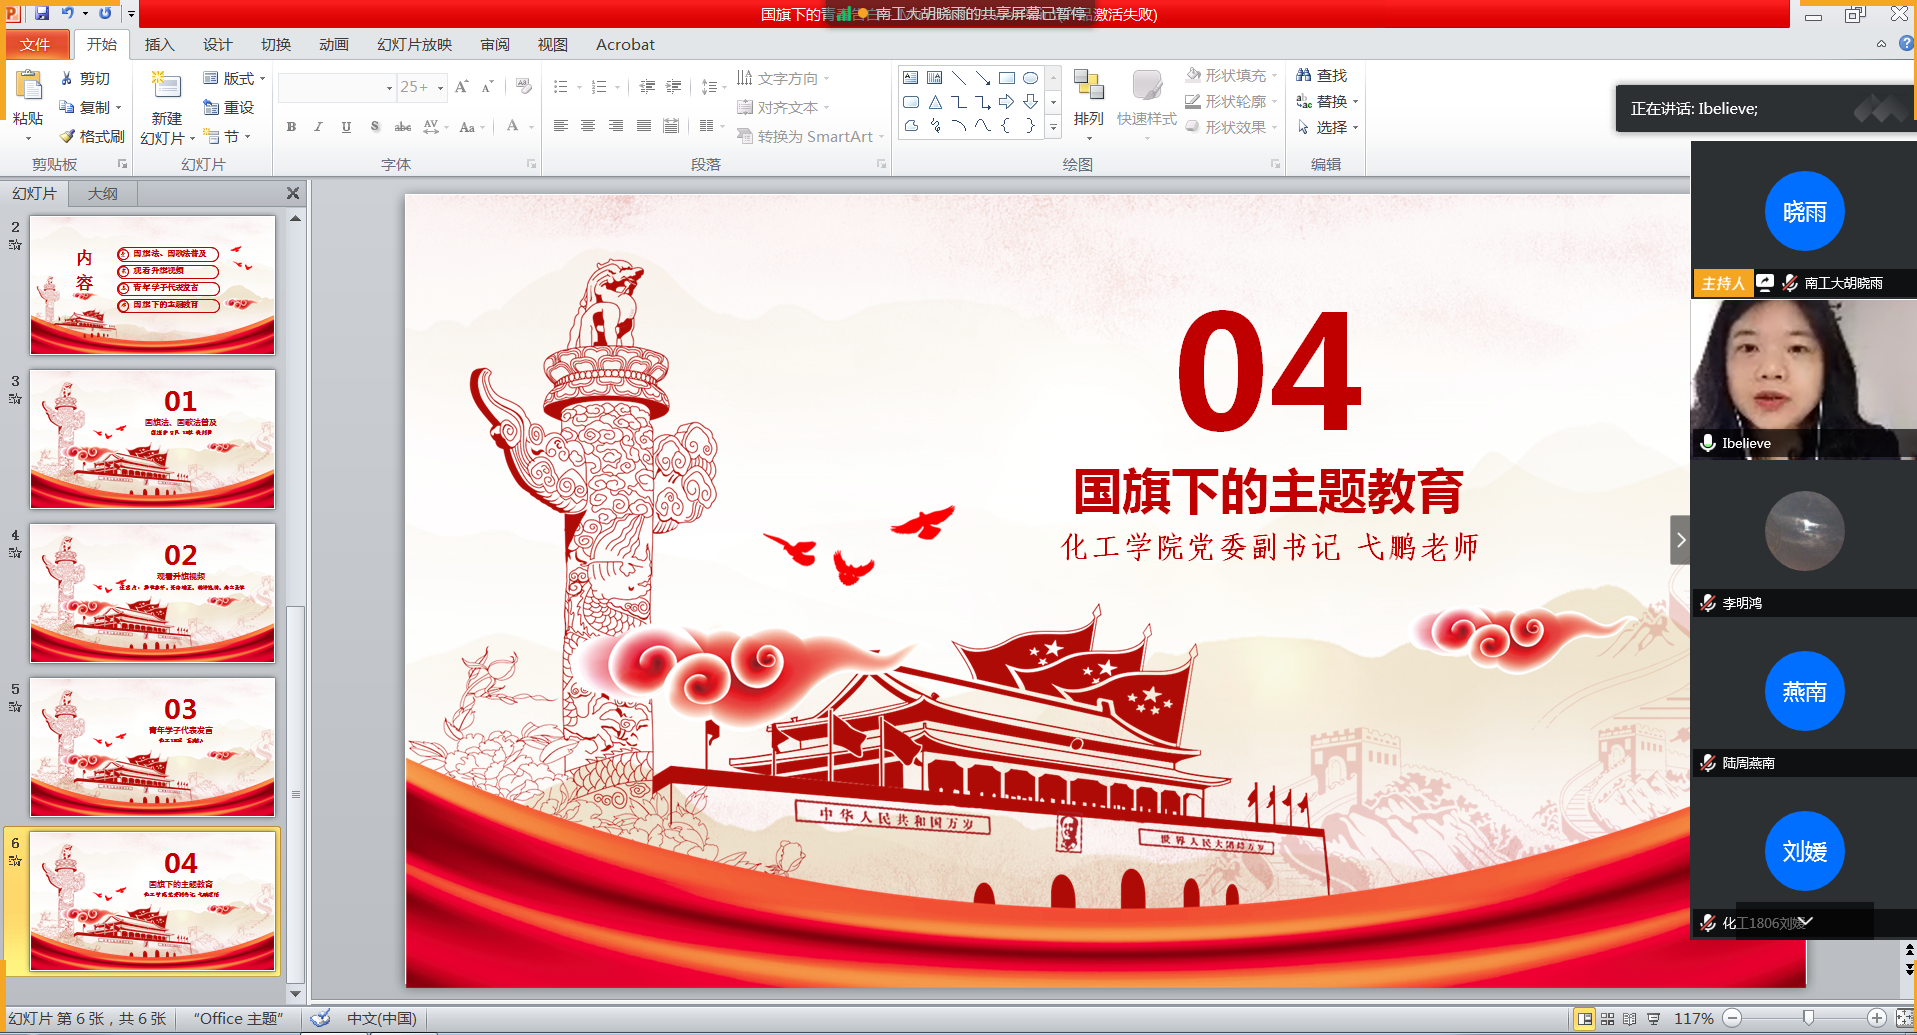Click the Paste (粘贴) clipboard icon

pyautogui.click(x=28, y=87)
